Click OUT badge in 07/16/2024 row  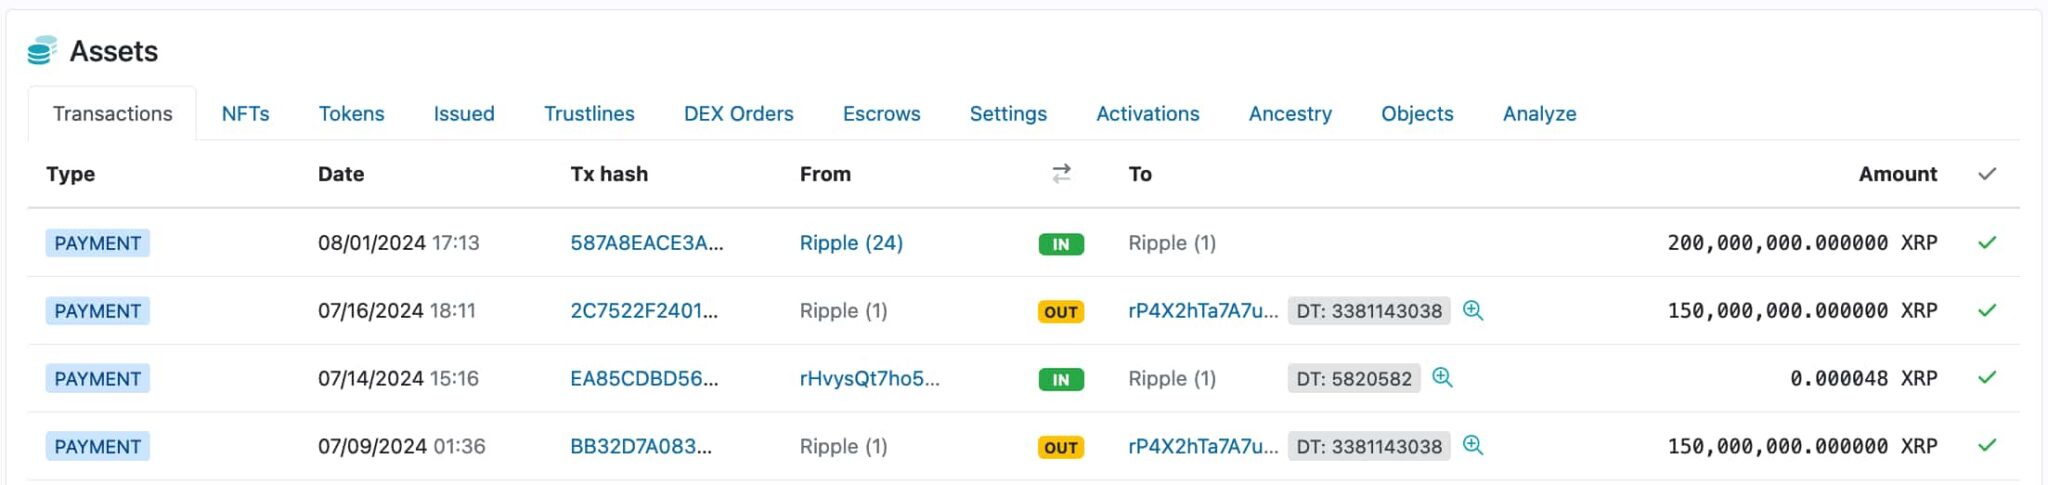(1060, 312)
